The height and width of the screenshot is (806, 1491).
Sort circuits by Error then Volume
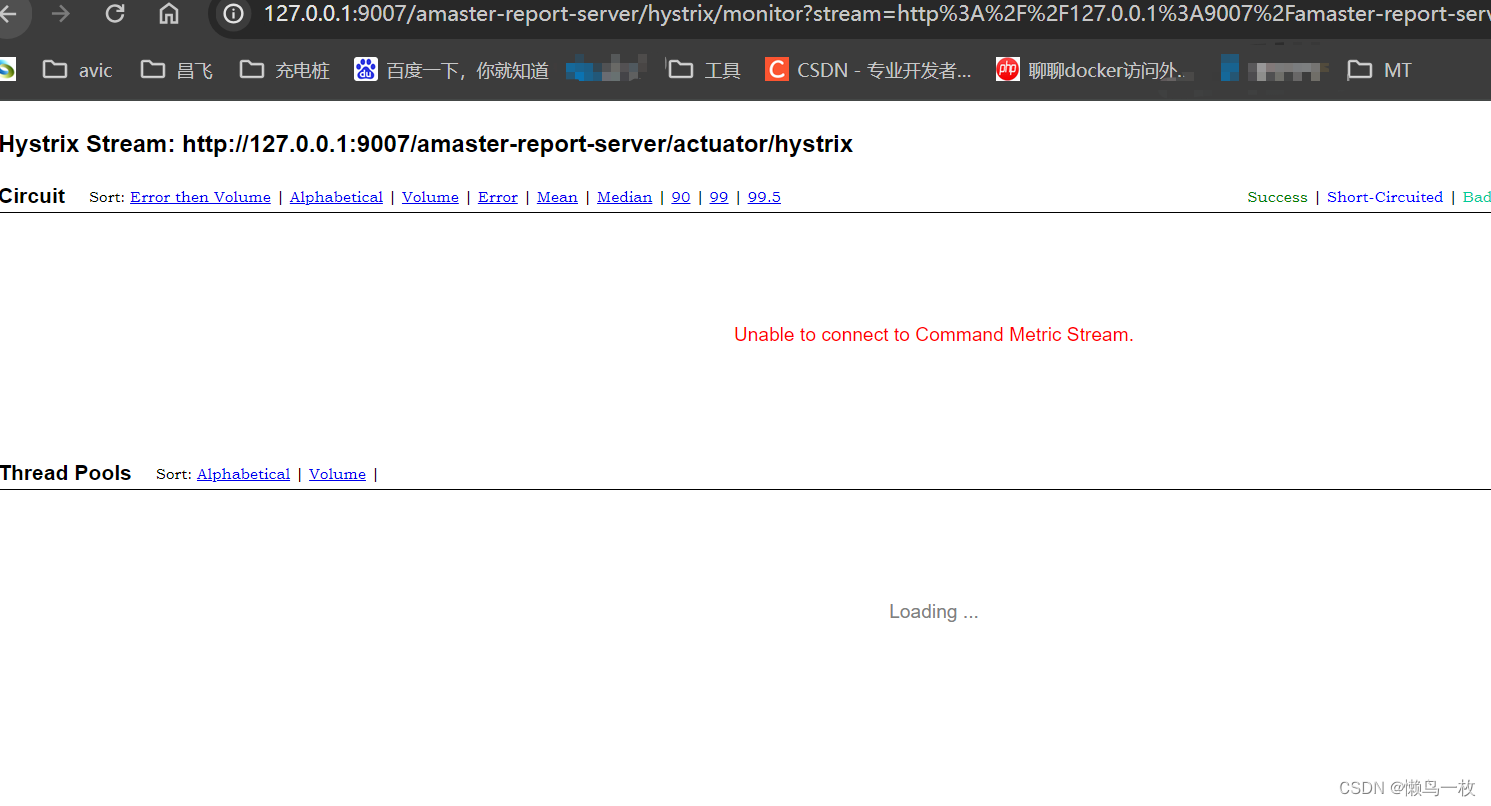click(x=200, y=197)
